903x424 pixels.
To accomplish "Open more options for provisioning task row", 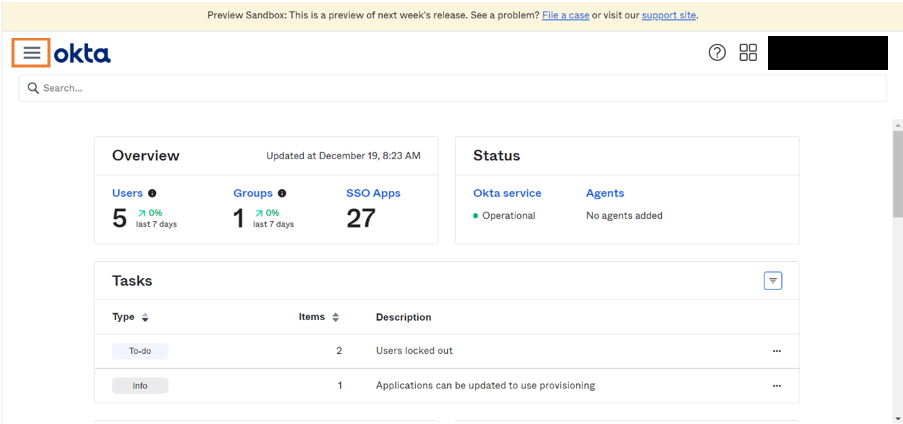I will [776, 385].
